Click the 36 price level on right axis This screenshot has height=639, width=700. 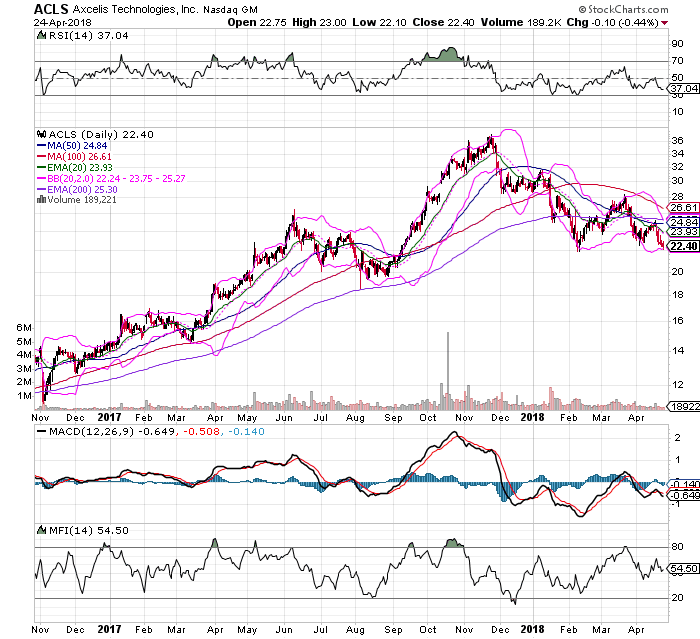(x=677, y=141)
